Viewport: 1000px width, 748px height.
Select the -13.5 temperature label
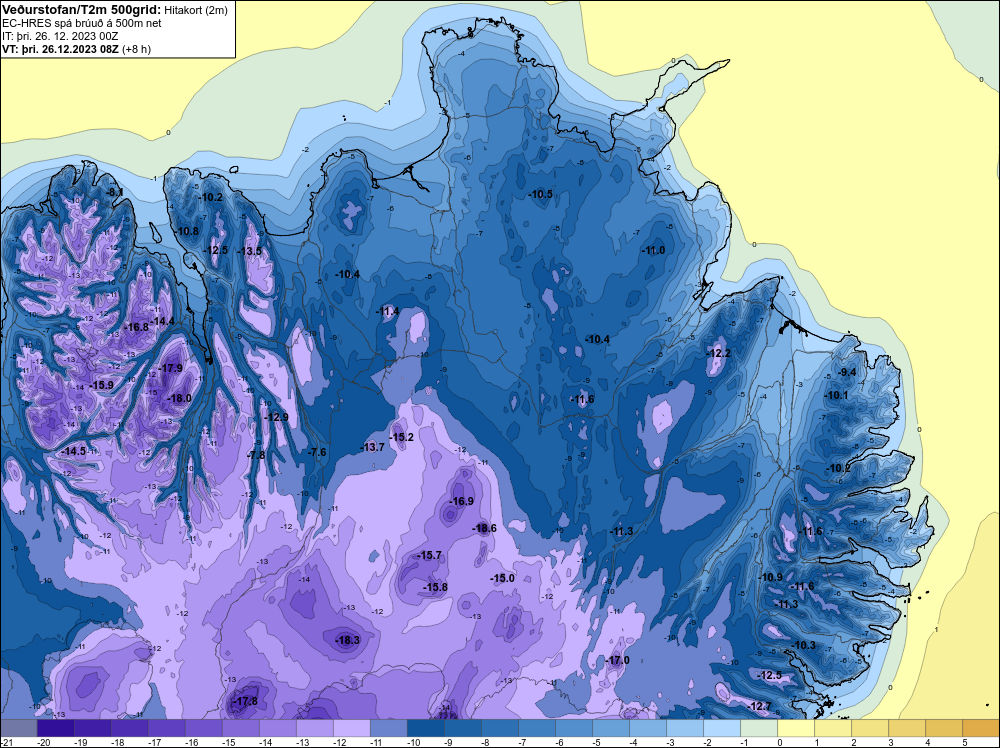click(250, 251)
